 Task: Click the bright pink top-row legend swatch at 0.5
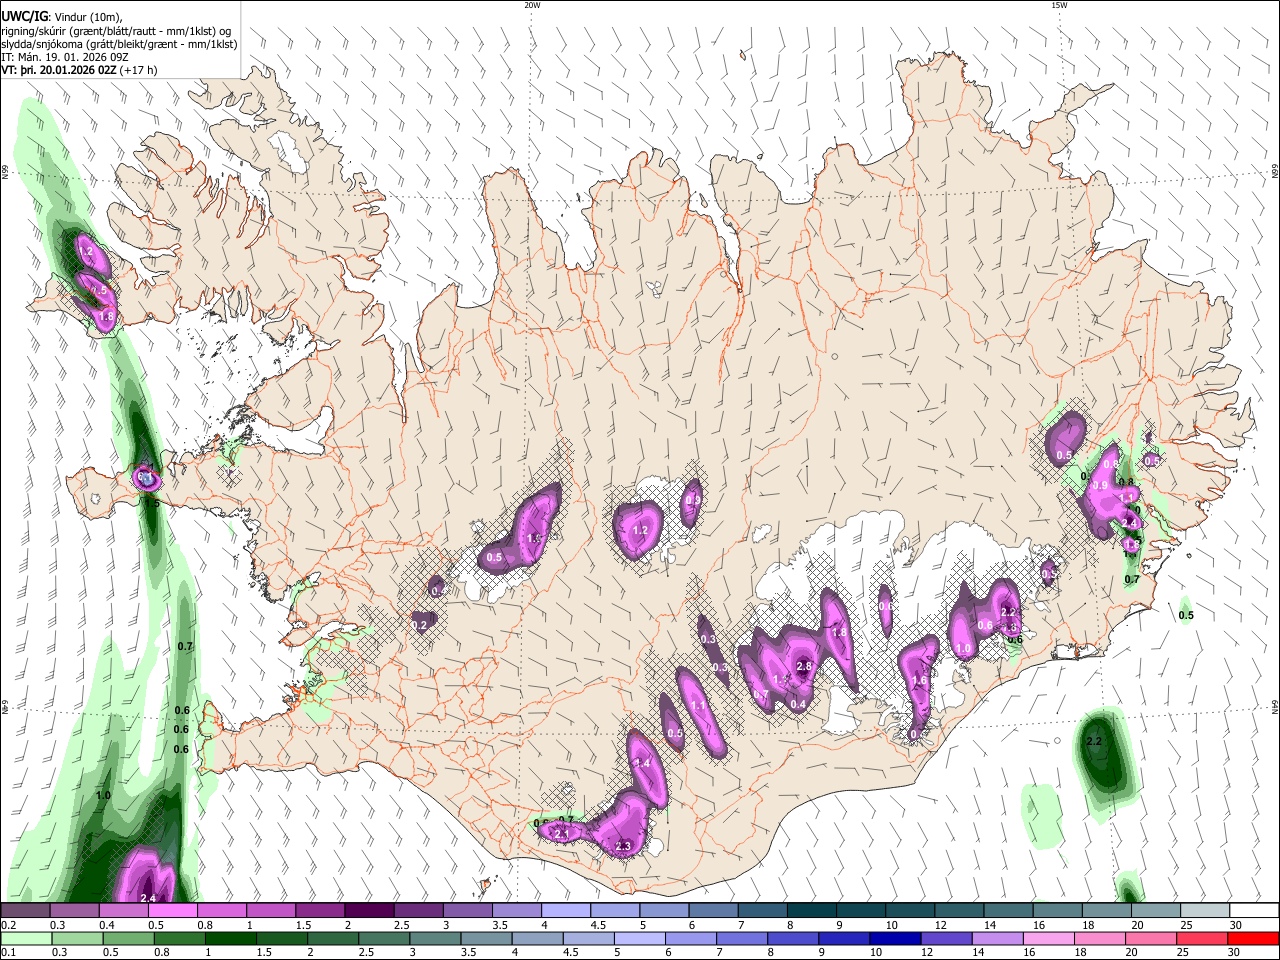point(174,910)
